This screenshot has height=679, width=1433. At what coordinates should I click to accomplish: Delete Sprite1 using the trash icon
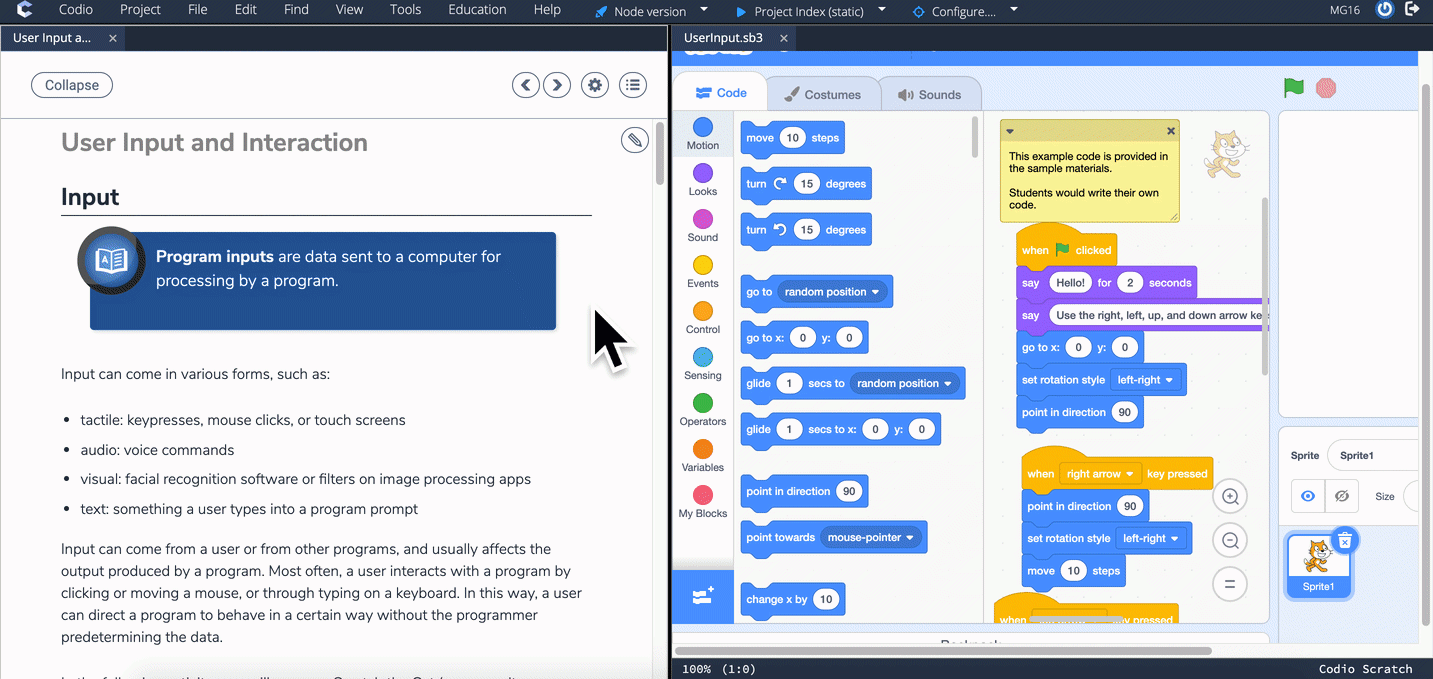(x=1345, y=540)
